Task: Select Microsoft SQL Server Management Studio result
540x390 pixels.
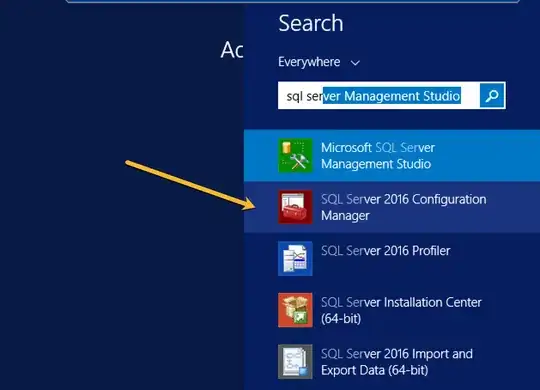Action: pyautogui.click(x=392, y=155)
